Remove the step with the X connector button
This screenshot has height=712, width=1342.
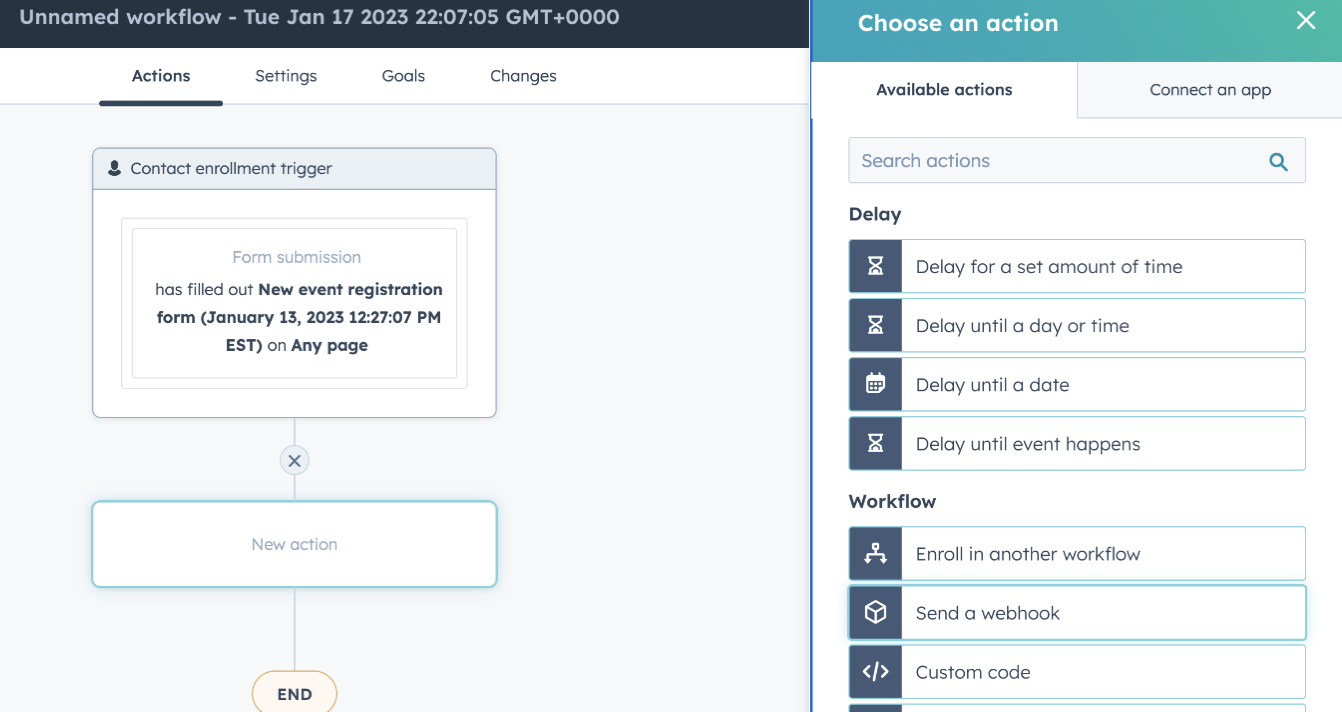[x=294, y=460]
